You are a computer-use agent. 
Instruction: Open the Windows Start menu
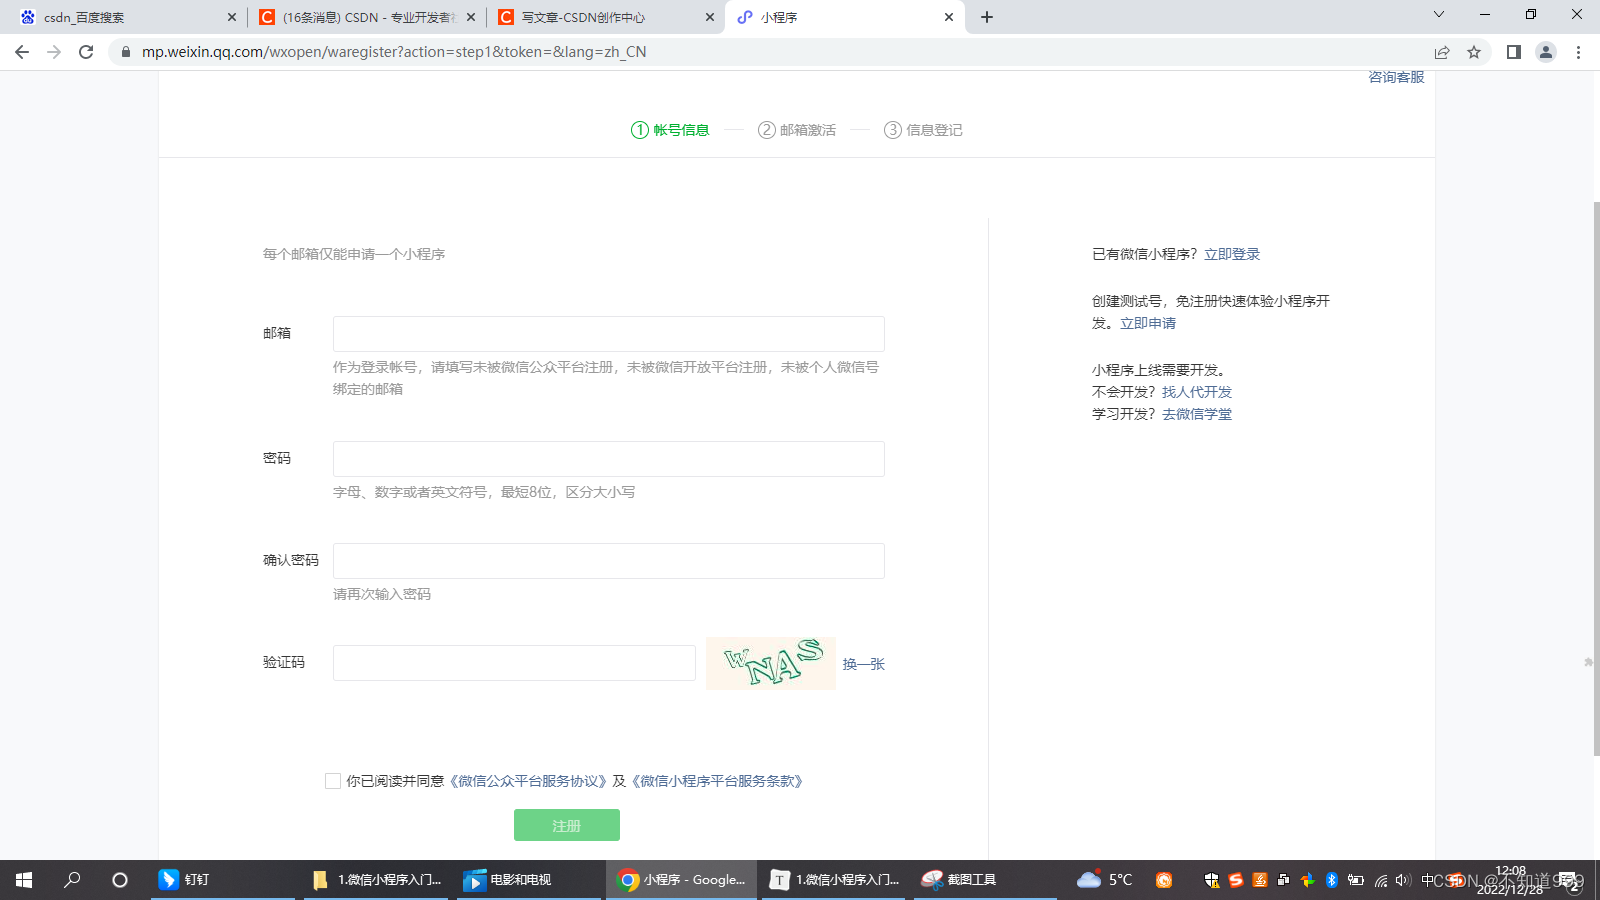(x=24, y=880)
